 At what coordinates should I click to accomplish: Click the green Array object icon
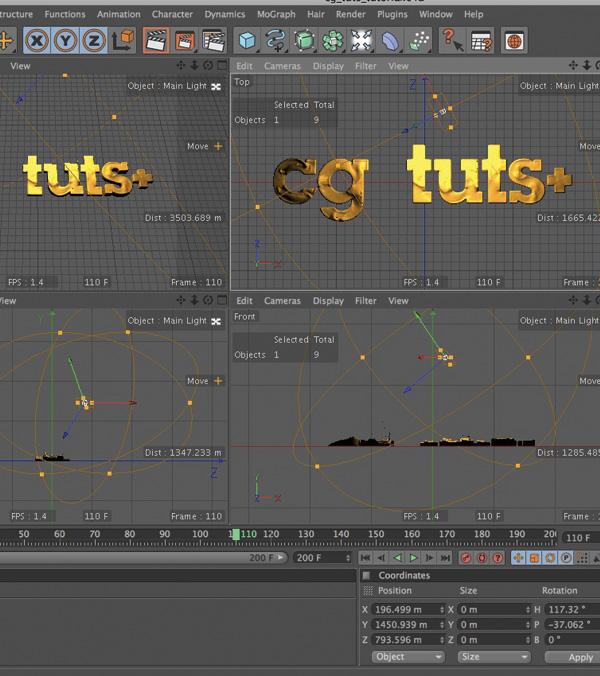tap(332, 41)
